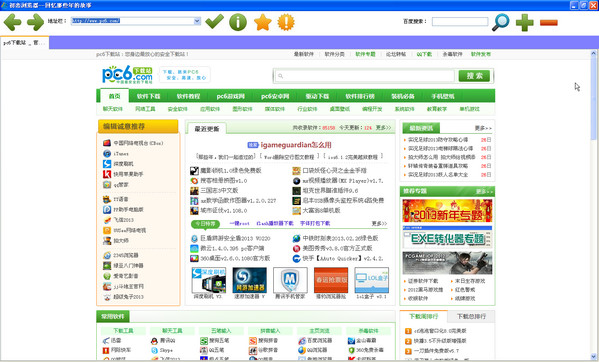Image resolution: width=599 pixels, height=362 pixels.
Task: Click the iTunes text link in sidebar
Action: coord(121,154)
